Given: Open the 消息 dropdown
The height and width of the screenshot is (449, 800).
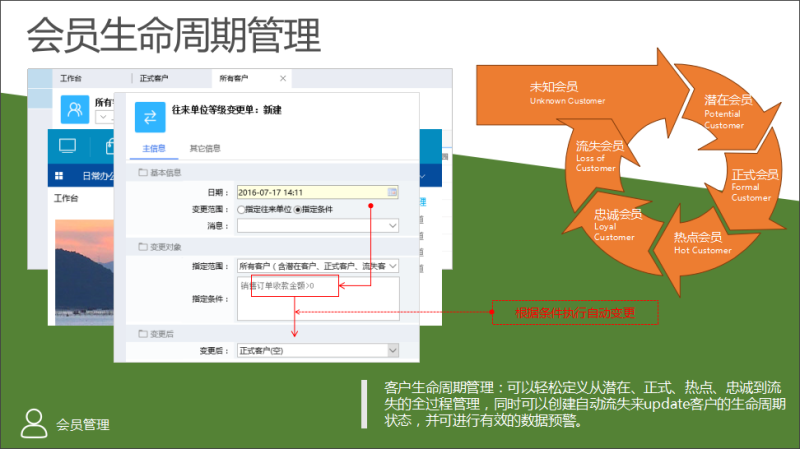Looking at the screenshot, I should 393,226.
